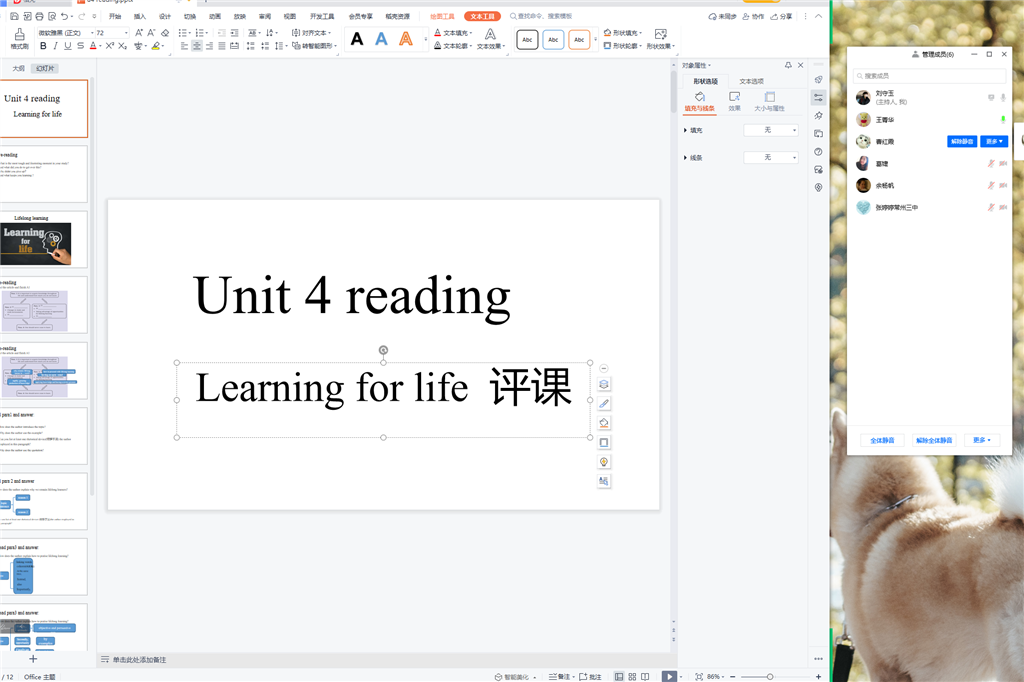This screenshot has width=1024, height=682.
Task: Apply the black text preset style A
Action: tap(357, 39)
